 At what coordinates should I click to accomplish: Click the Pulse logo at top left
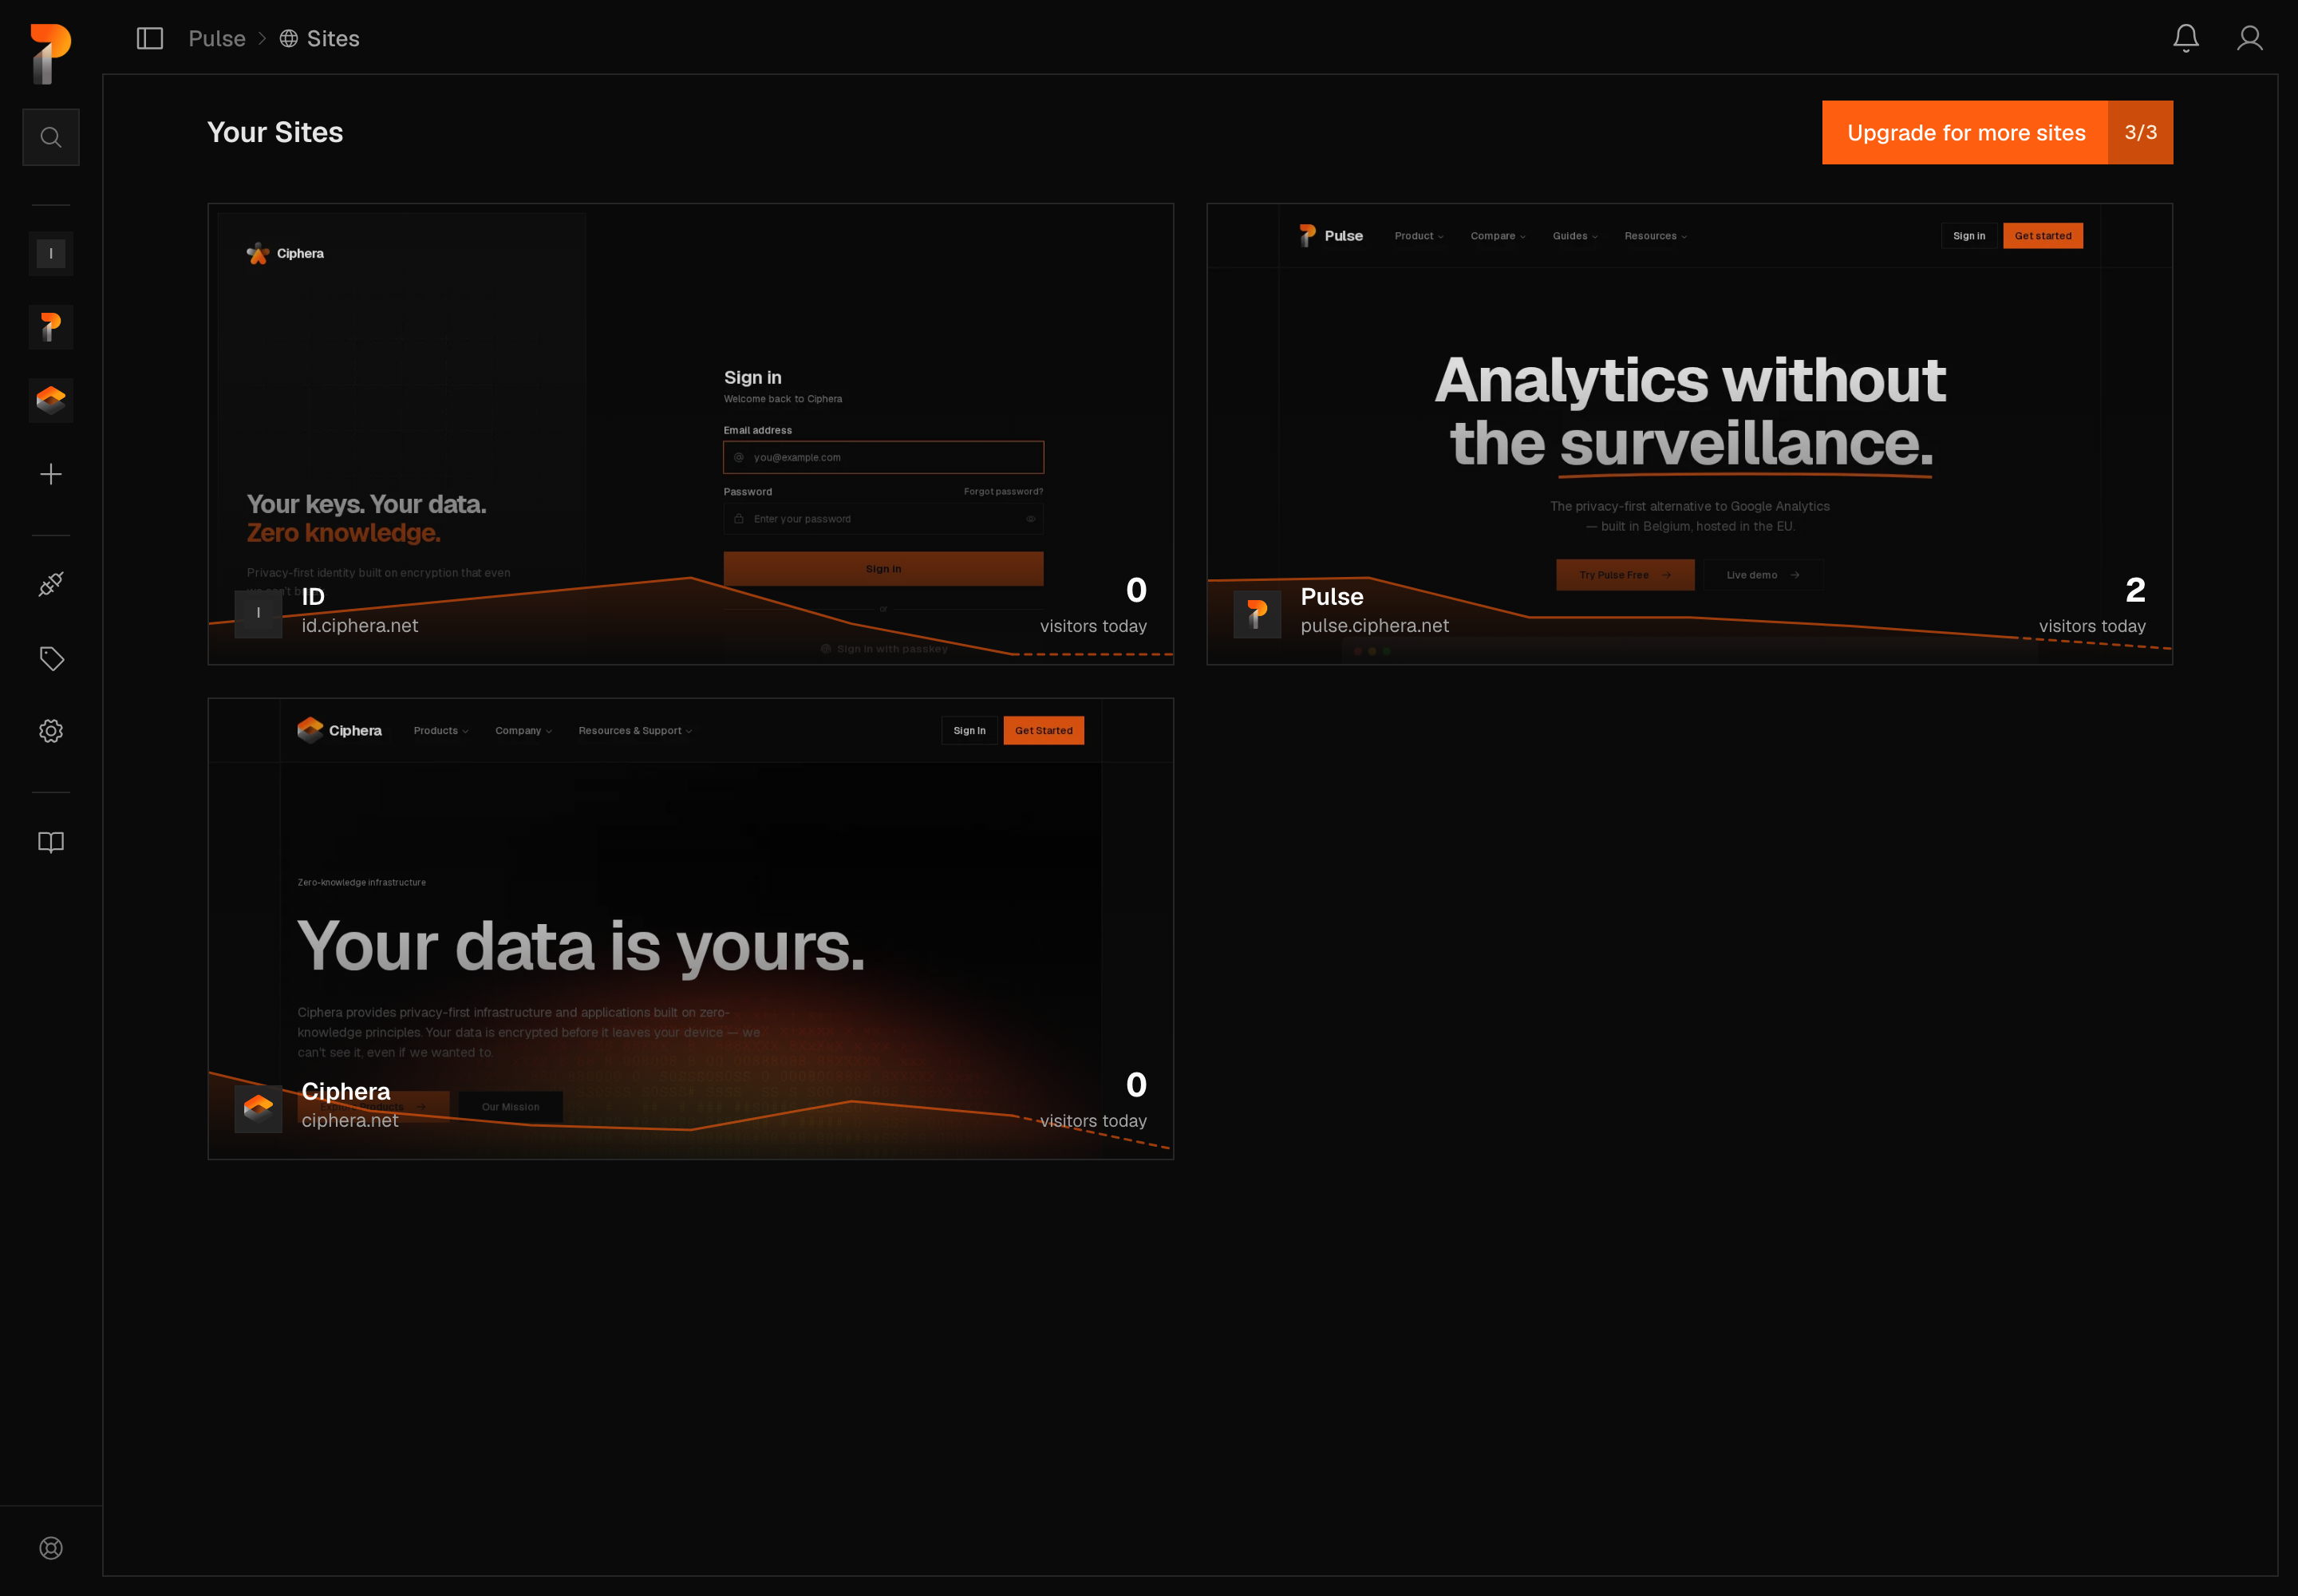pos(50,54)
